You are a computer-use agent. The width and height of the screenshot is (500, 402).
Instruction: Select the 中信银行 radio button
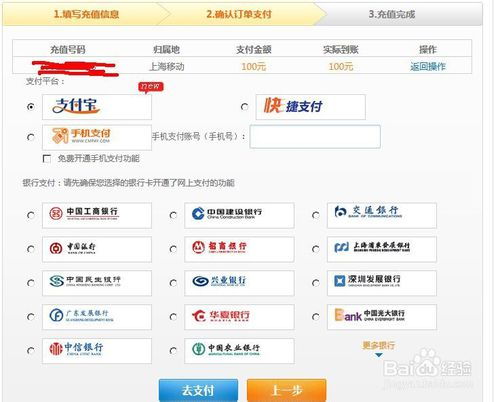pyautogui.click(x=31, y=351)
